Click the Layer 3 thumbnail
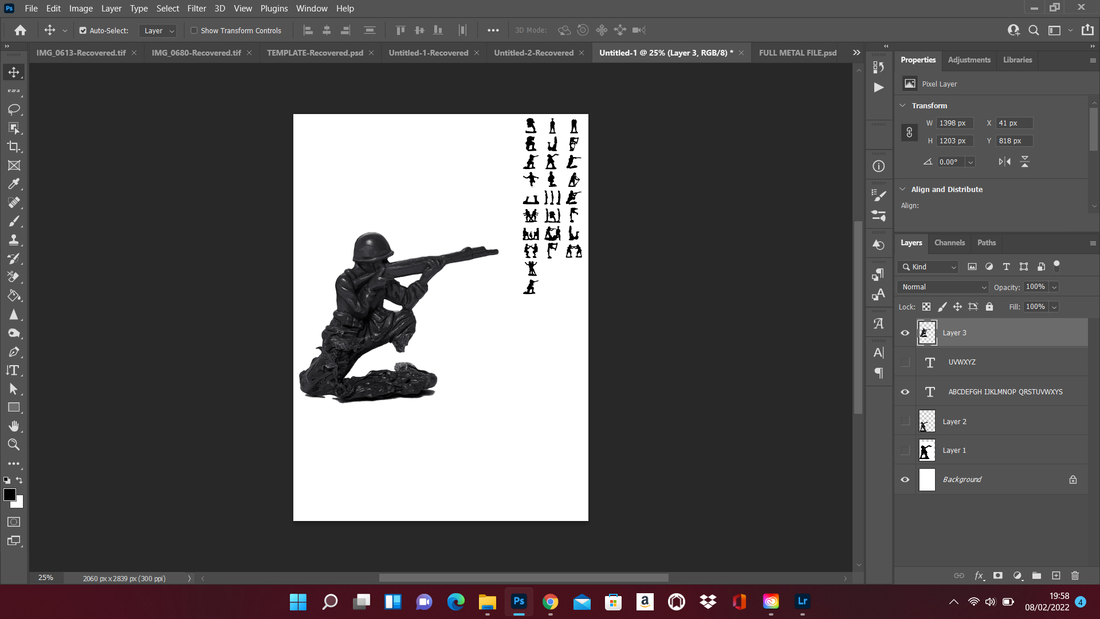This screenshot has height=619, width=1100. [927, 333]
